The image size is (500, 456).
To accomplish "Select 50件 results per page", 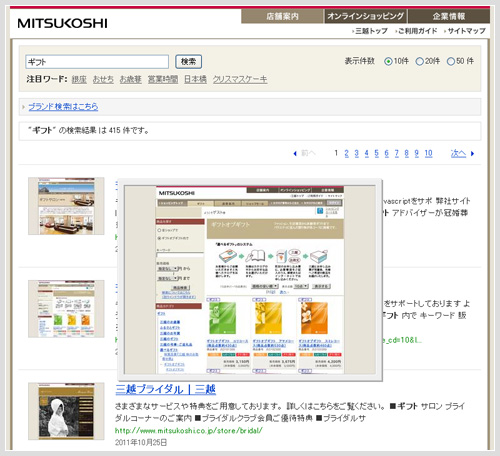I will coord(451,61).
